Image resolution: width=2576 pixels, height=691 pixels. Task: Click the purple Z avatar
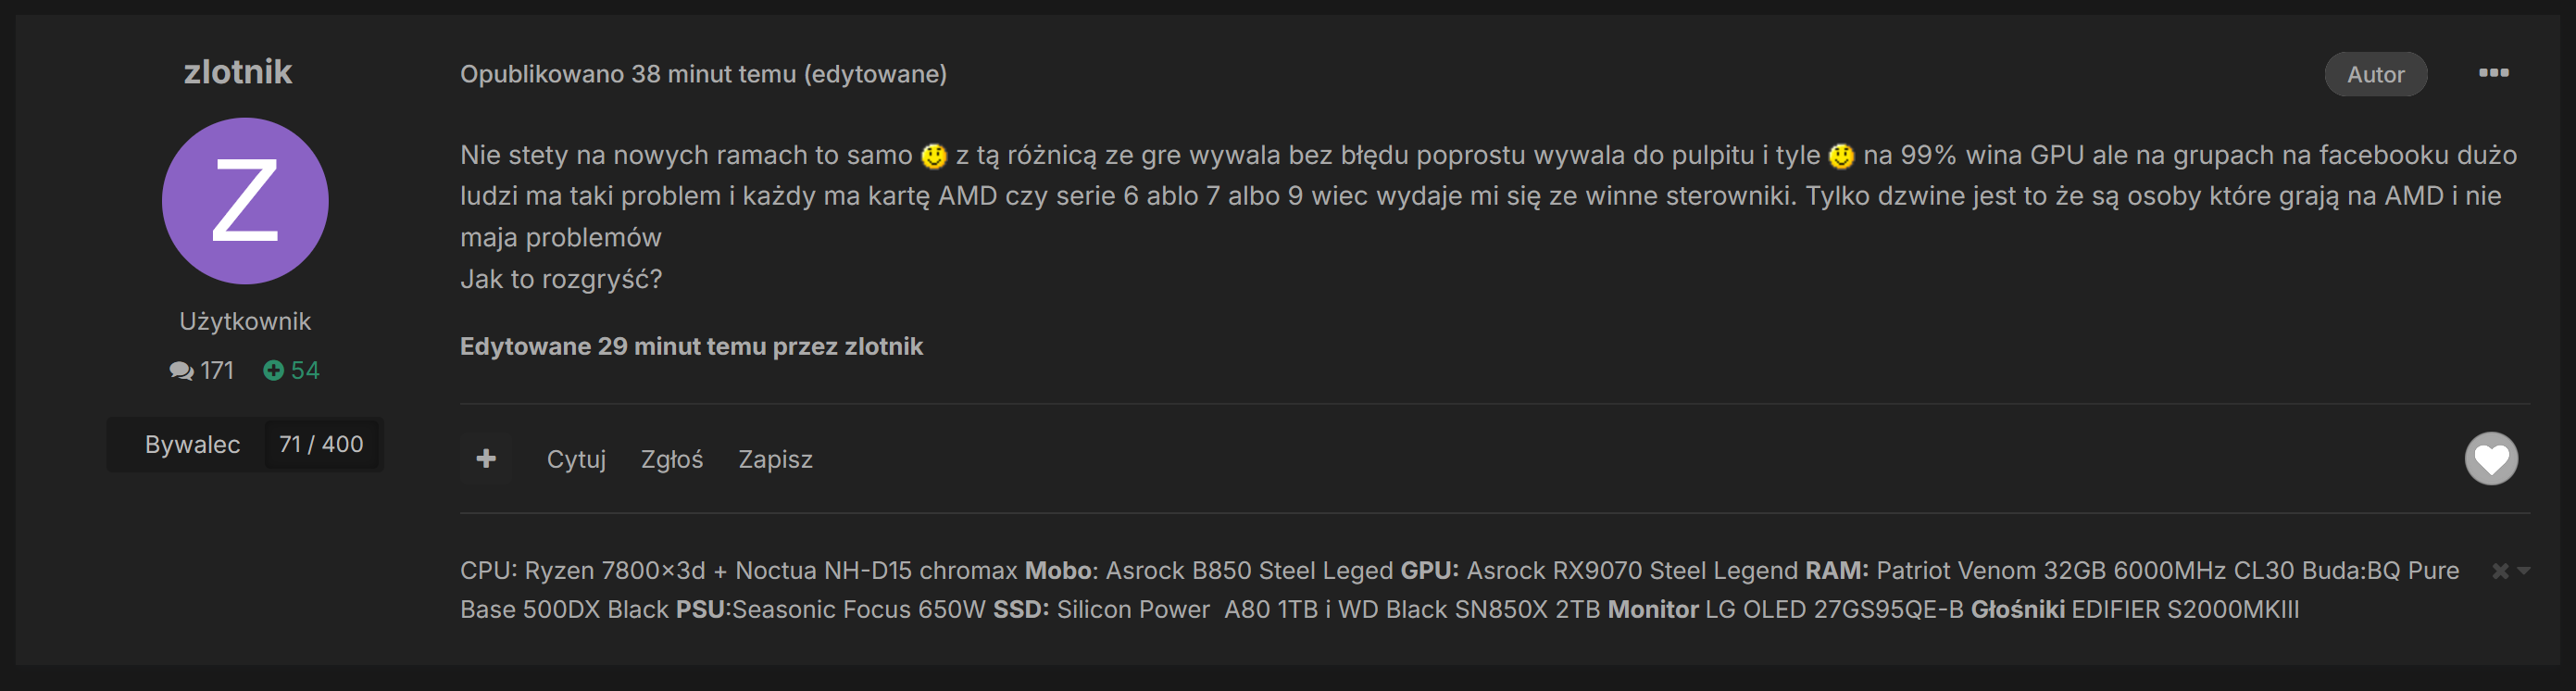(x=245, y=201)
